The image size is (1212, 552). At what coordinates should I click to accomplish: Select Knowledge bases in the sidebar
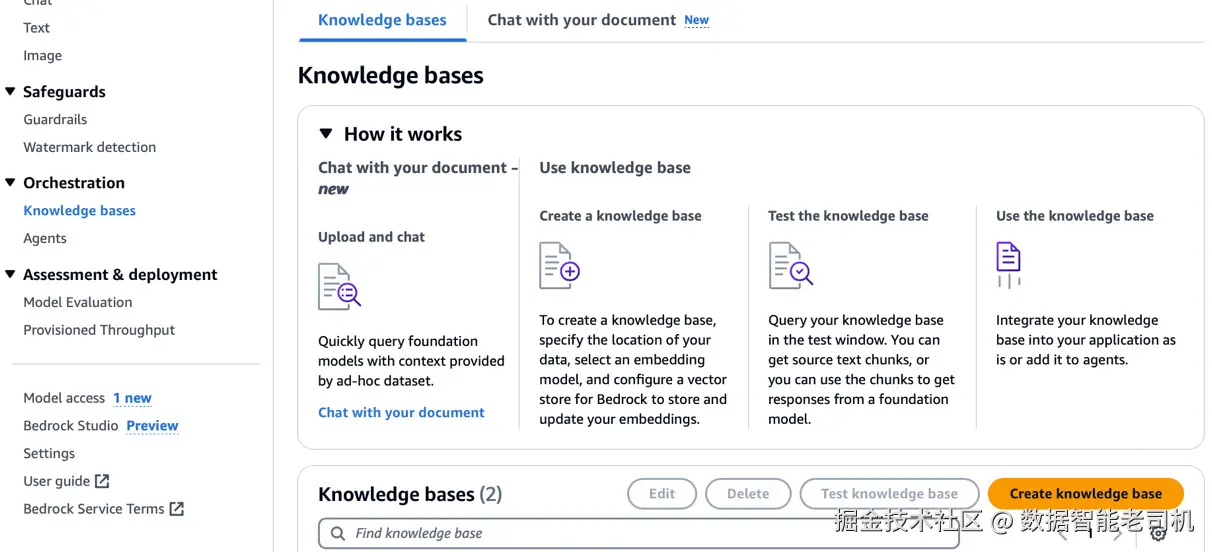coord(80,211)
